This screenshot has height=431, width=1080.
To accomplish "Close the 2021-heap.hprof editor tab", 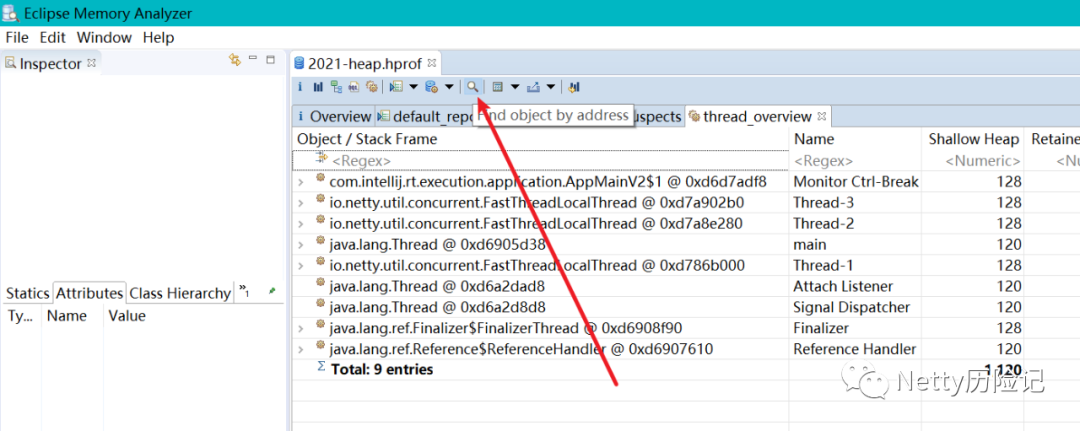I will pos(432,63).
